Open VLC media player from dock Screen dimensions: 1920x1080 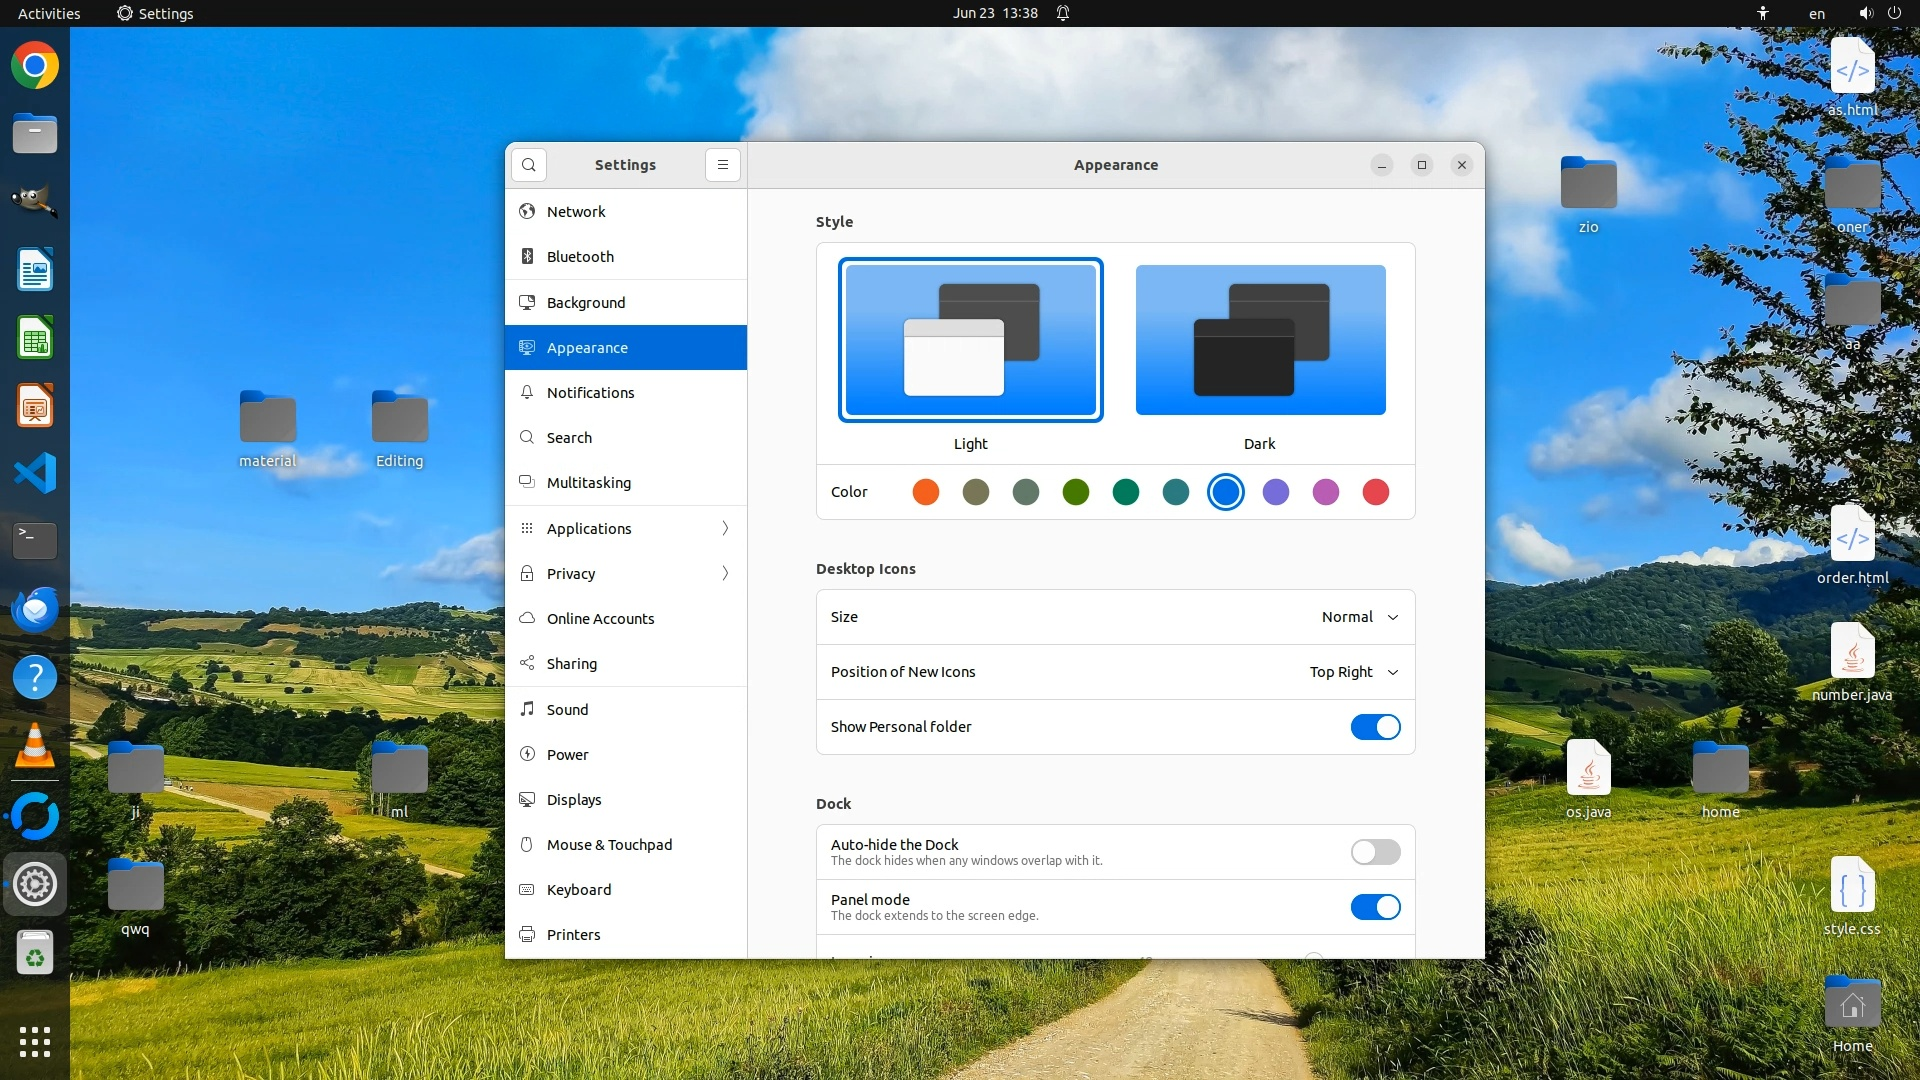(35, 746)
